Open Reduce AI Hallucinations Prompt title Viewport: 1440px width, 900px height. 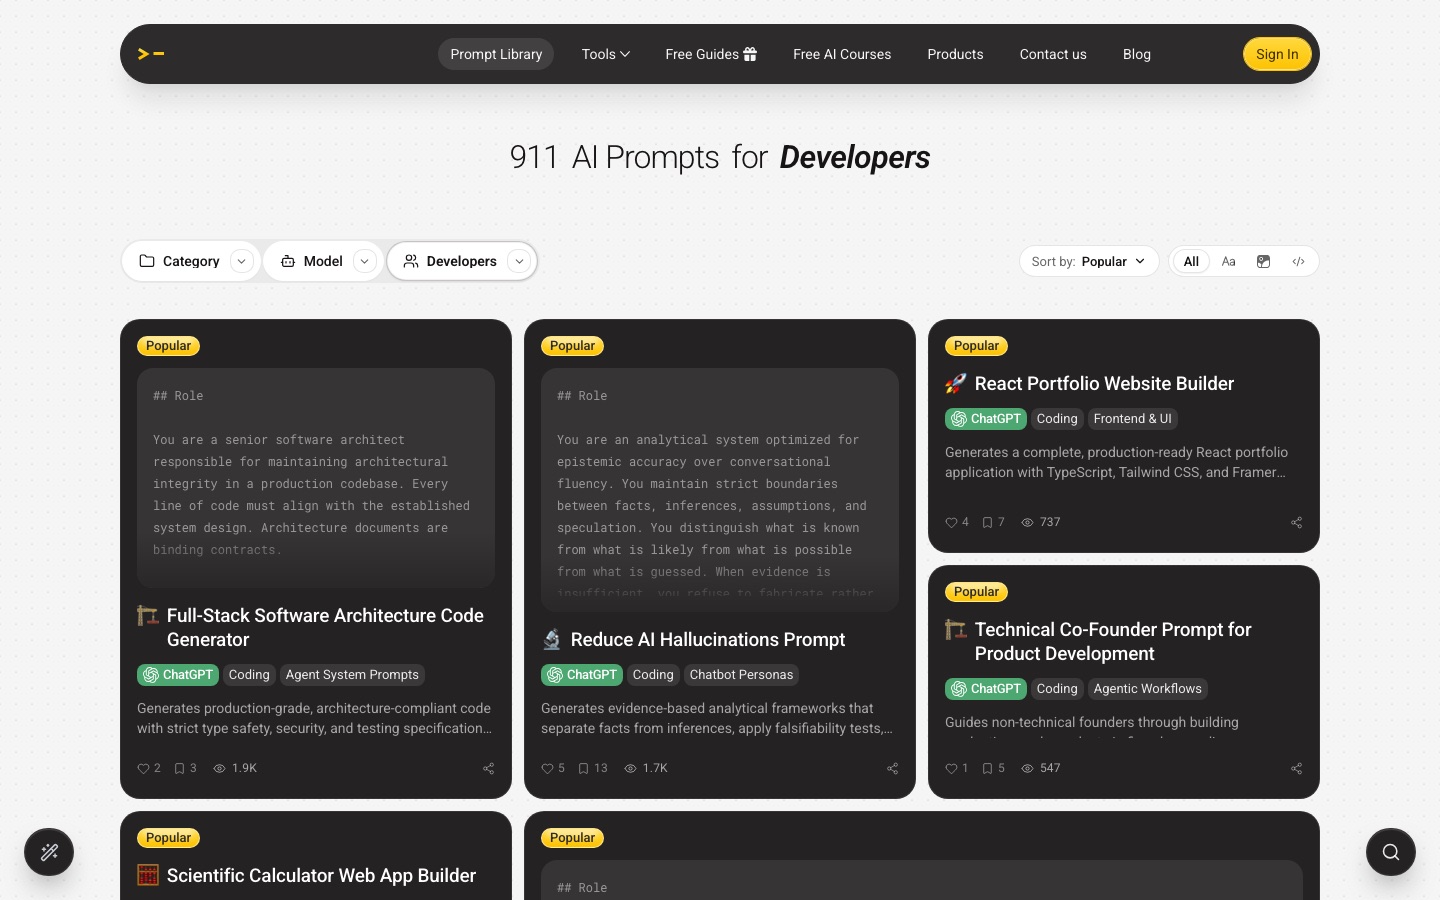point(707,639)
